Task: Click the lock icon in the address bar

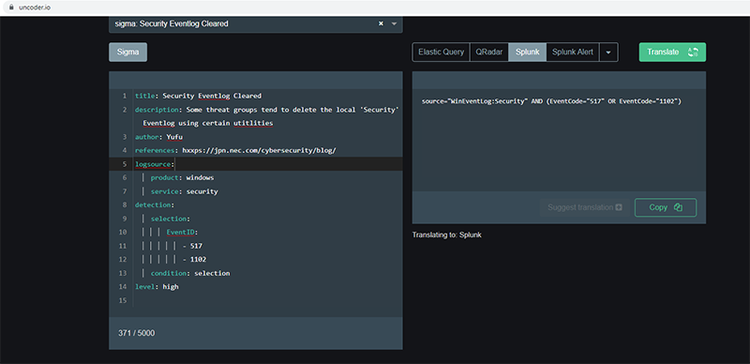Action: (x=12, y=7)
